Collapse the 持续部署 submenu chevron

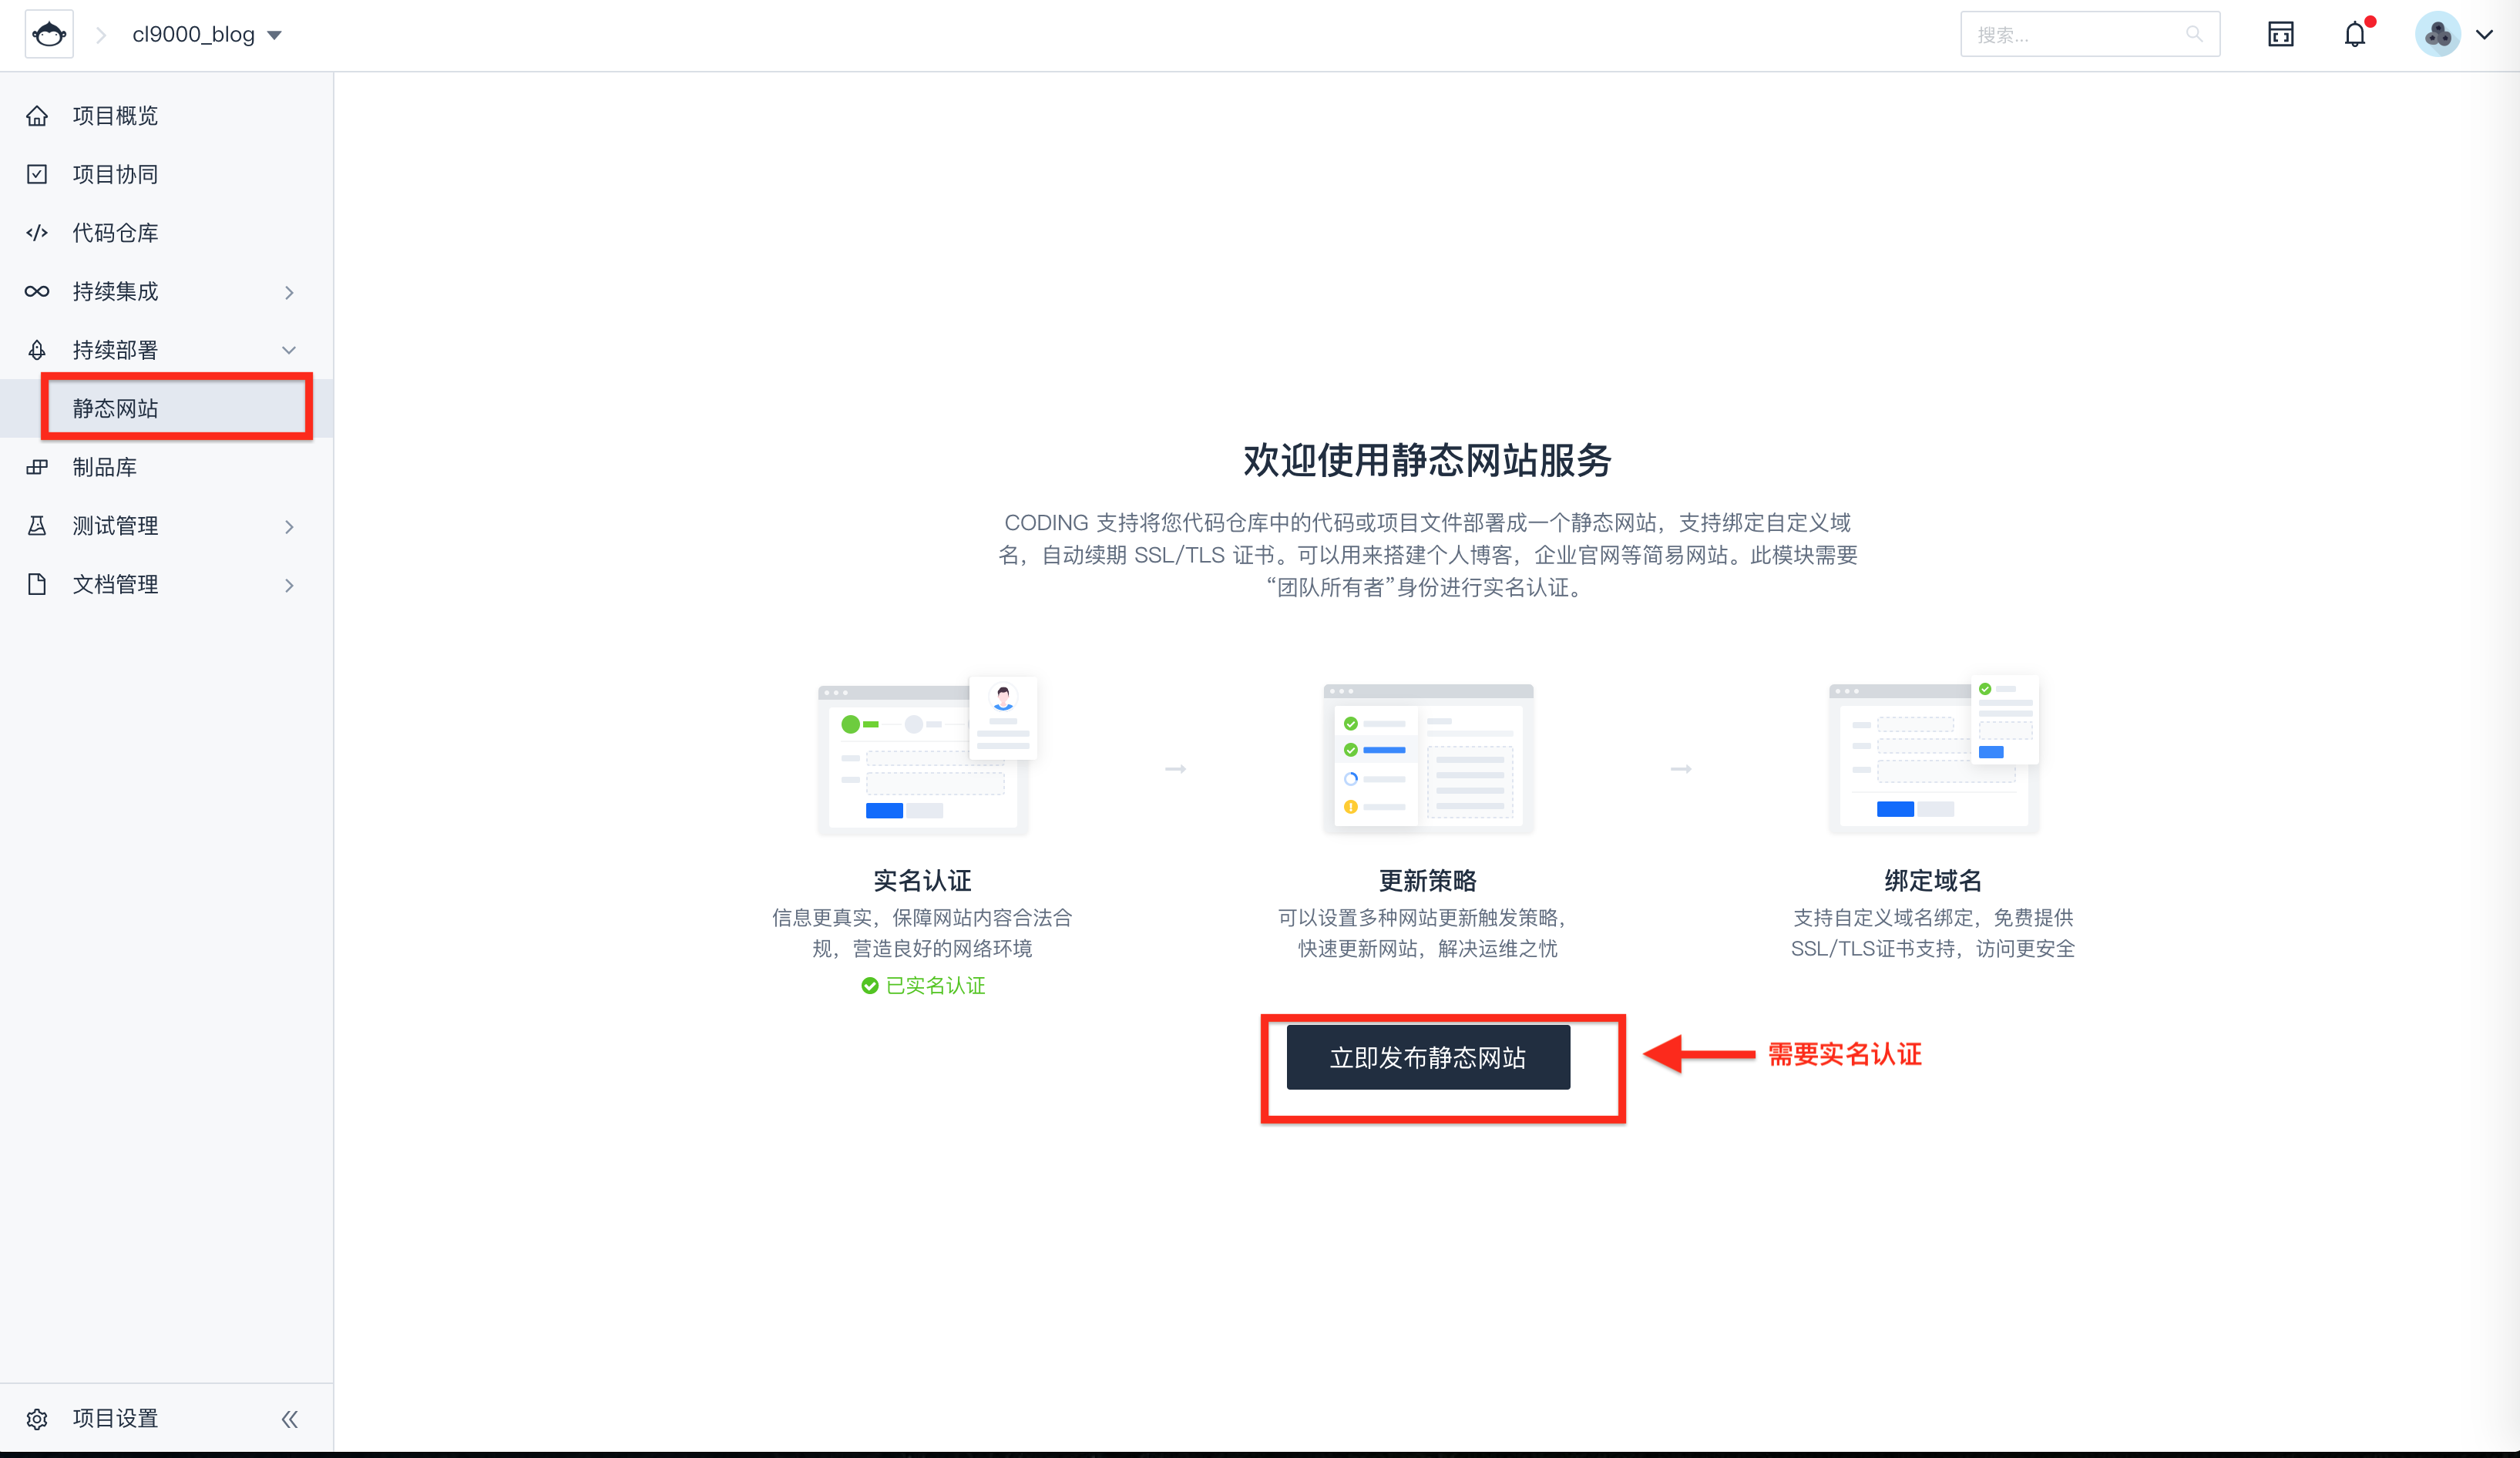289,350
